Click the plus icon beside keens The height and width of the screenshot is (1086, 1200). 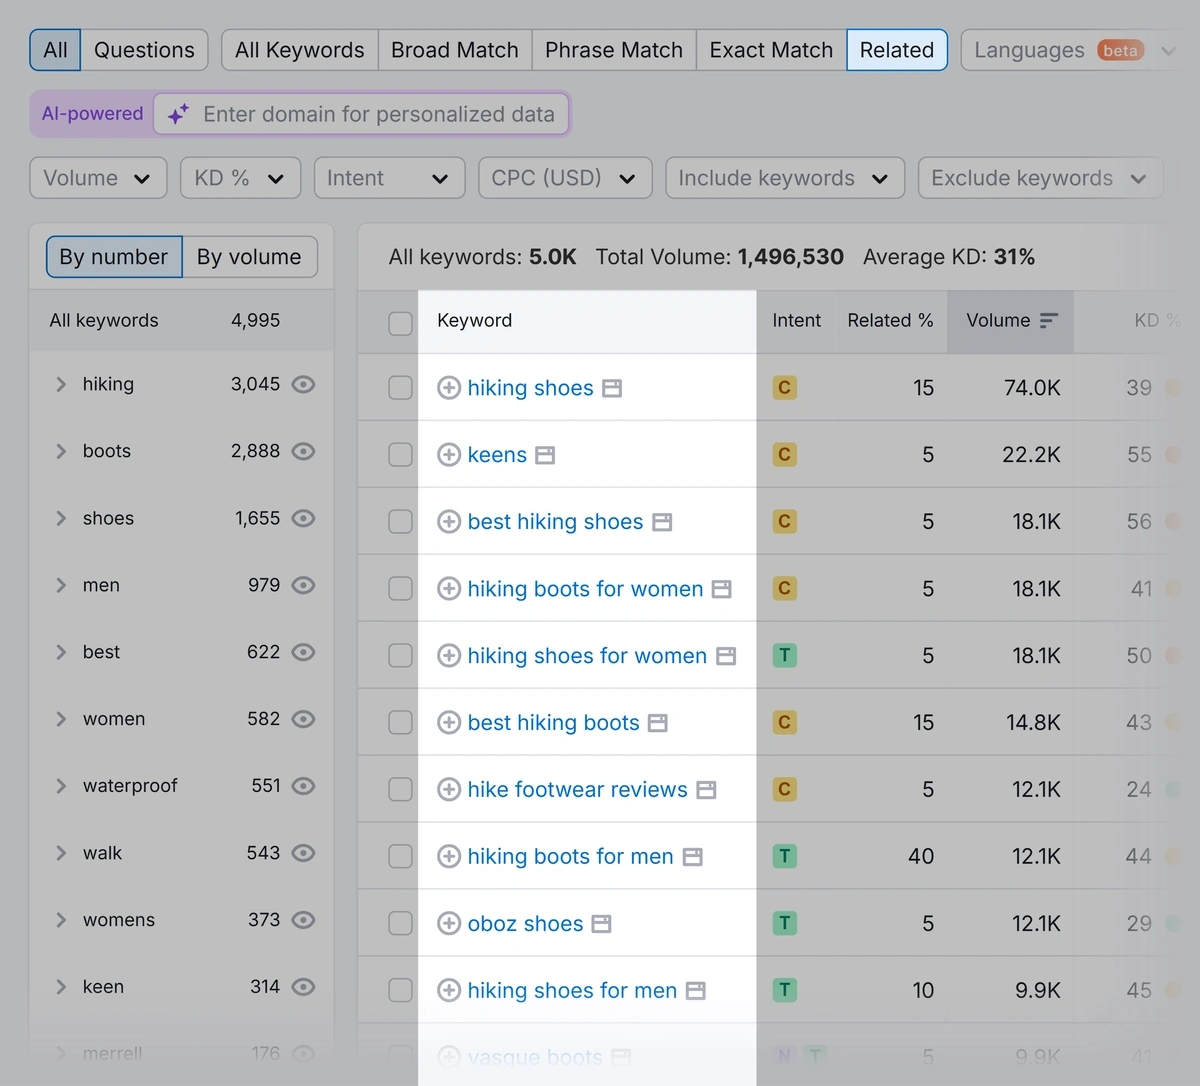tap(449, 455)
